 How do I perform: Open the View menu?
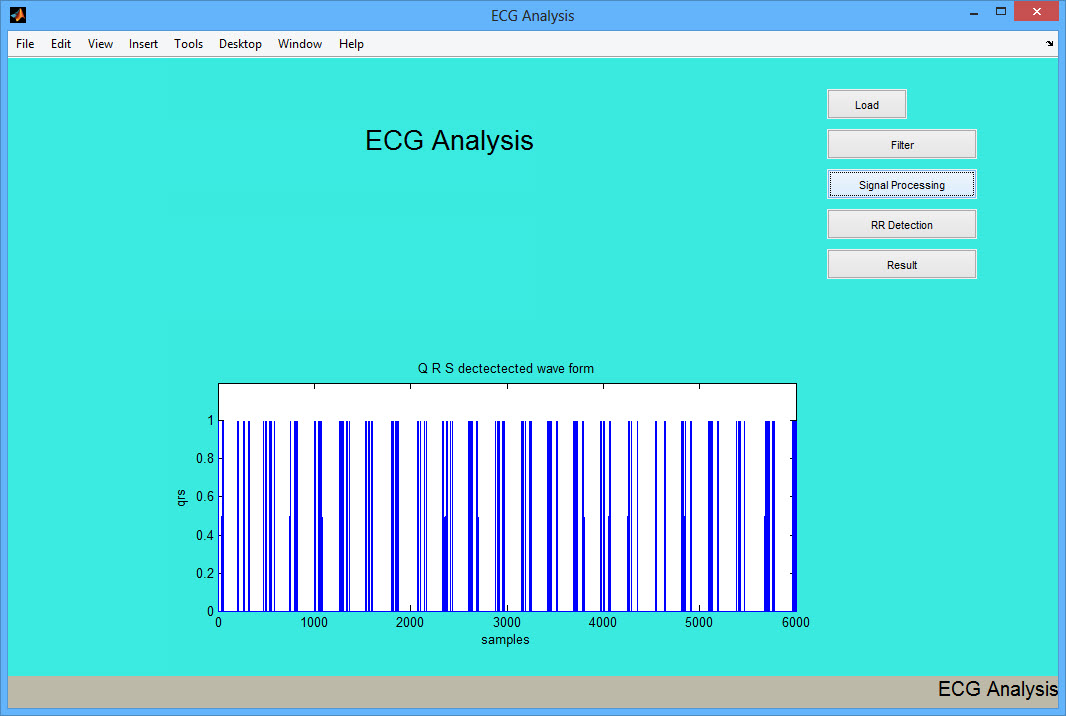(100, 44)
